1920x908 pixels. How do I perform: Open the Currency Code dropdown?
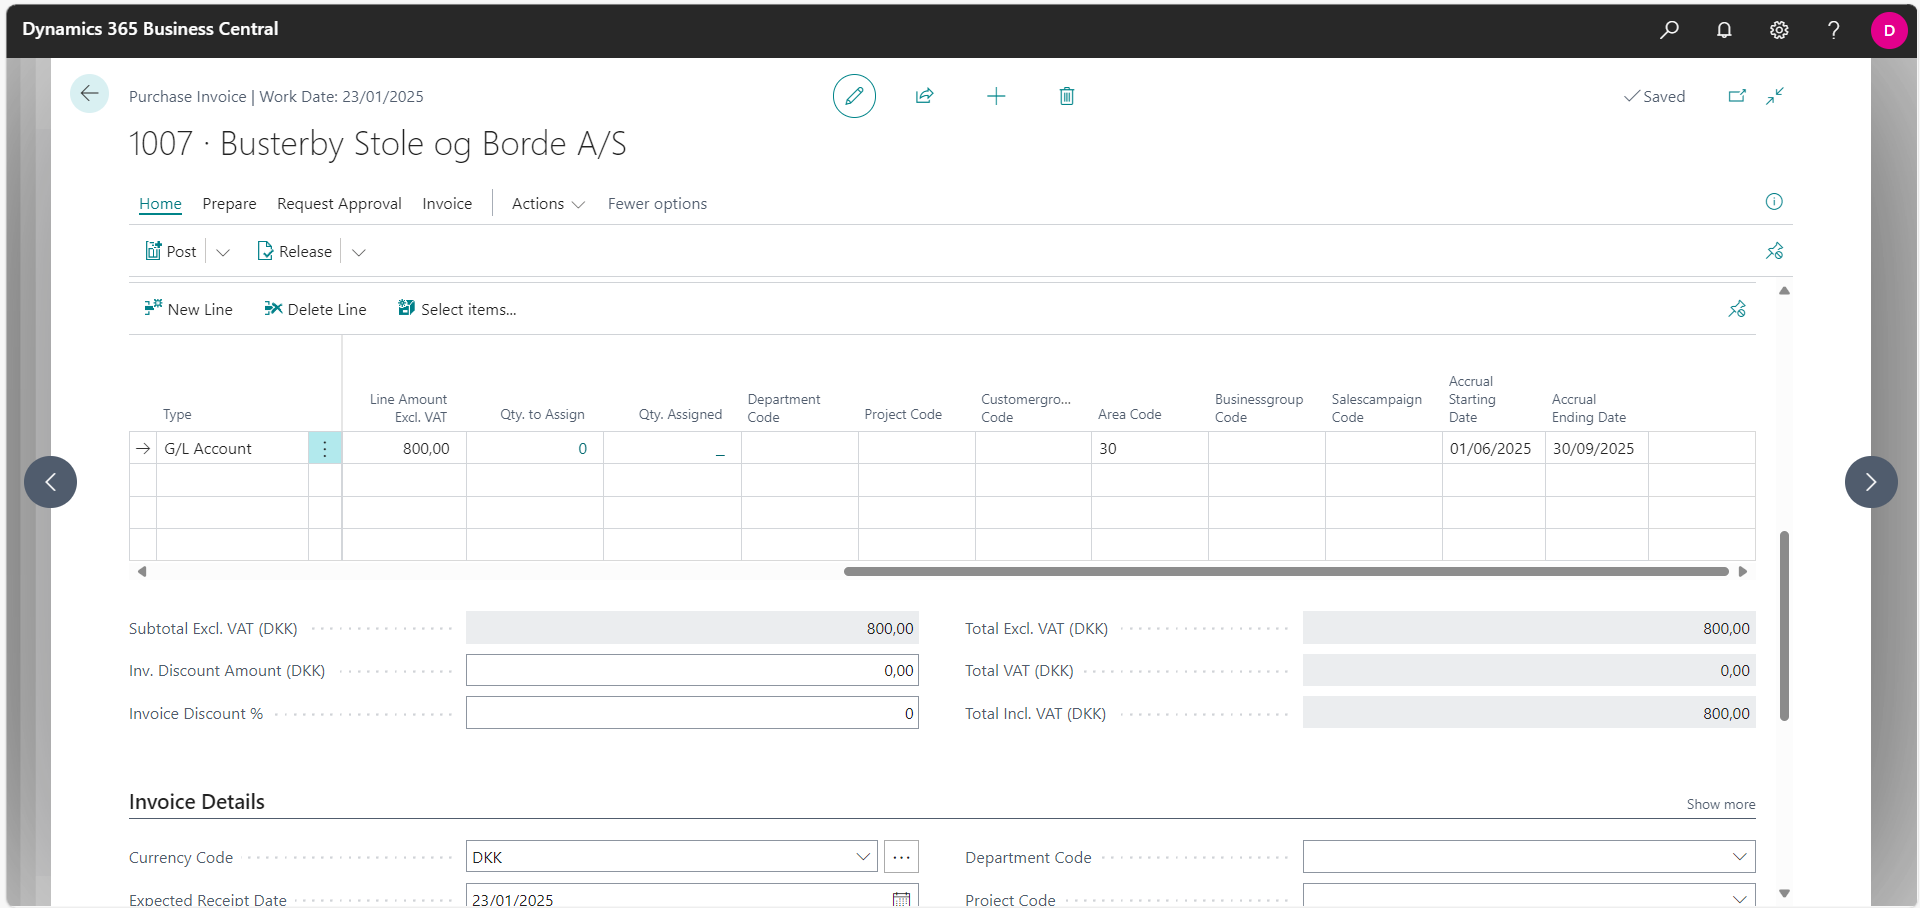pyautogui.click(x=863, y=857)
